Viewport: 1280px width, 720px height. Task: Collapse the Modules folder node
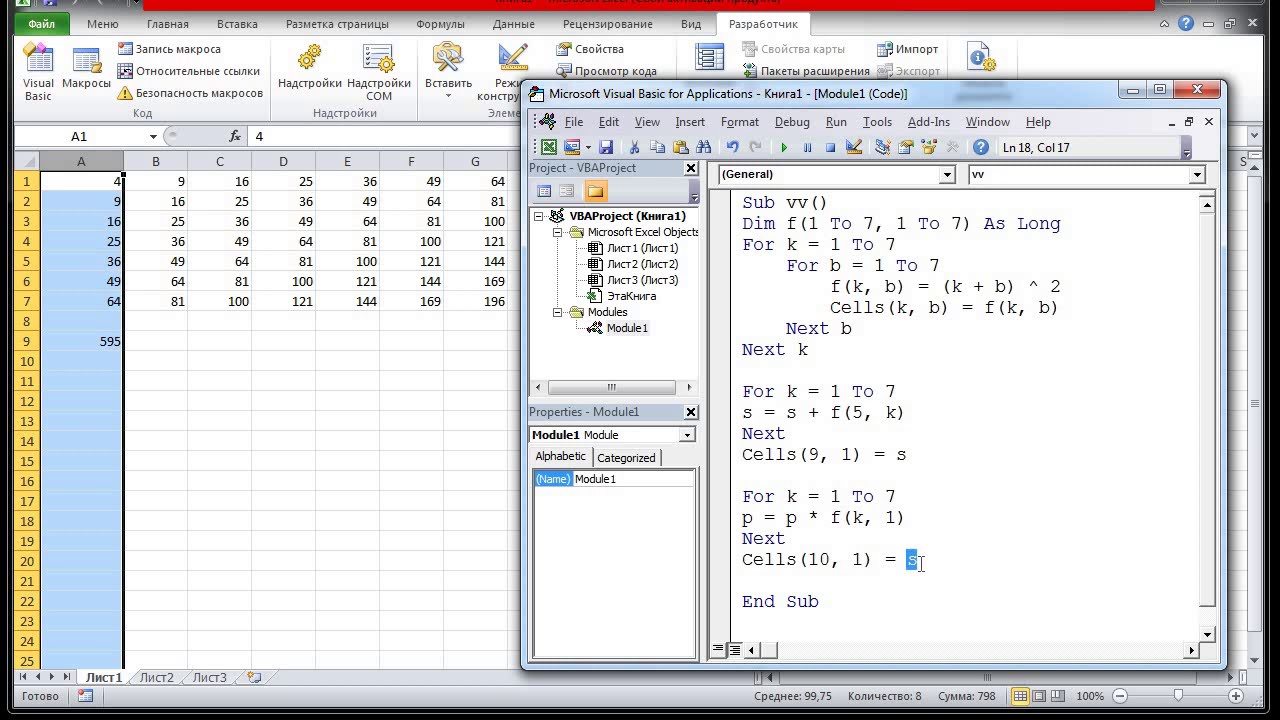pos(558,312)
